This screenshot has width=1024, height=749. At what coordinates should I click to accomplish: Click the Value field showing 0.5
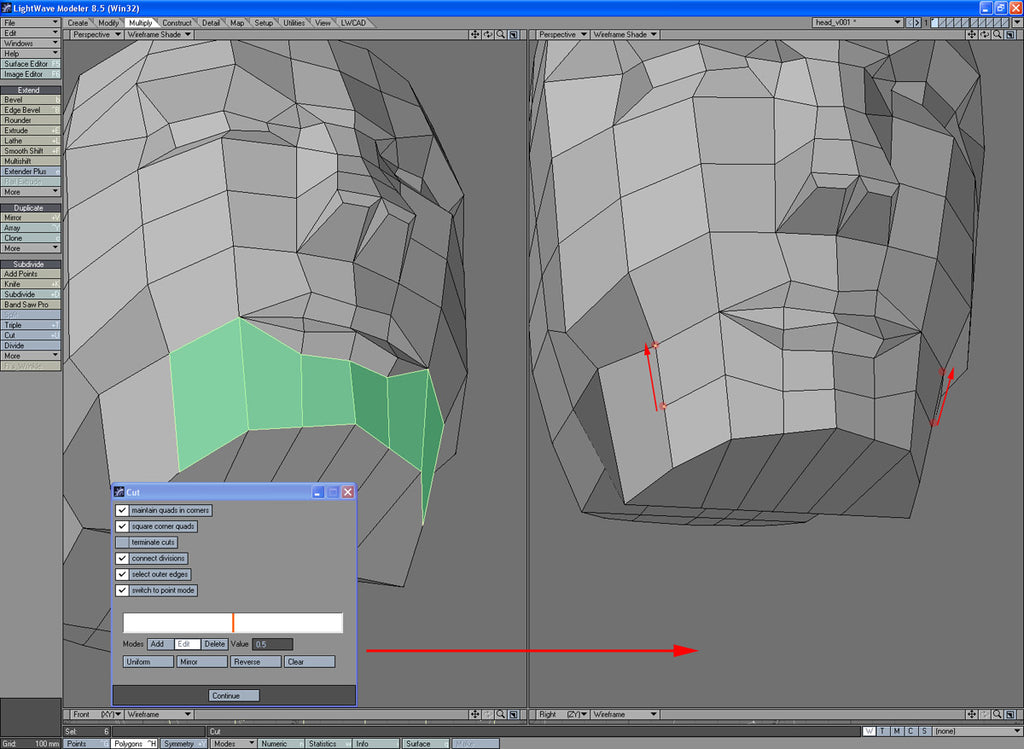pyautogui.click(x=272, y=645)
